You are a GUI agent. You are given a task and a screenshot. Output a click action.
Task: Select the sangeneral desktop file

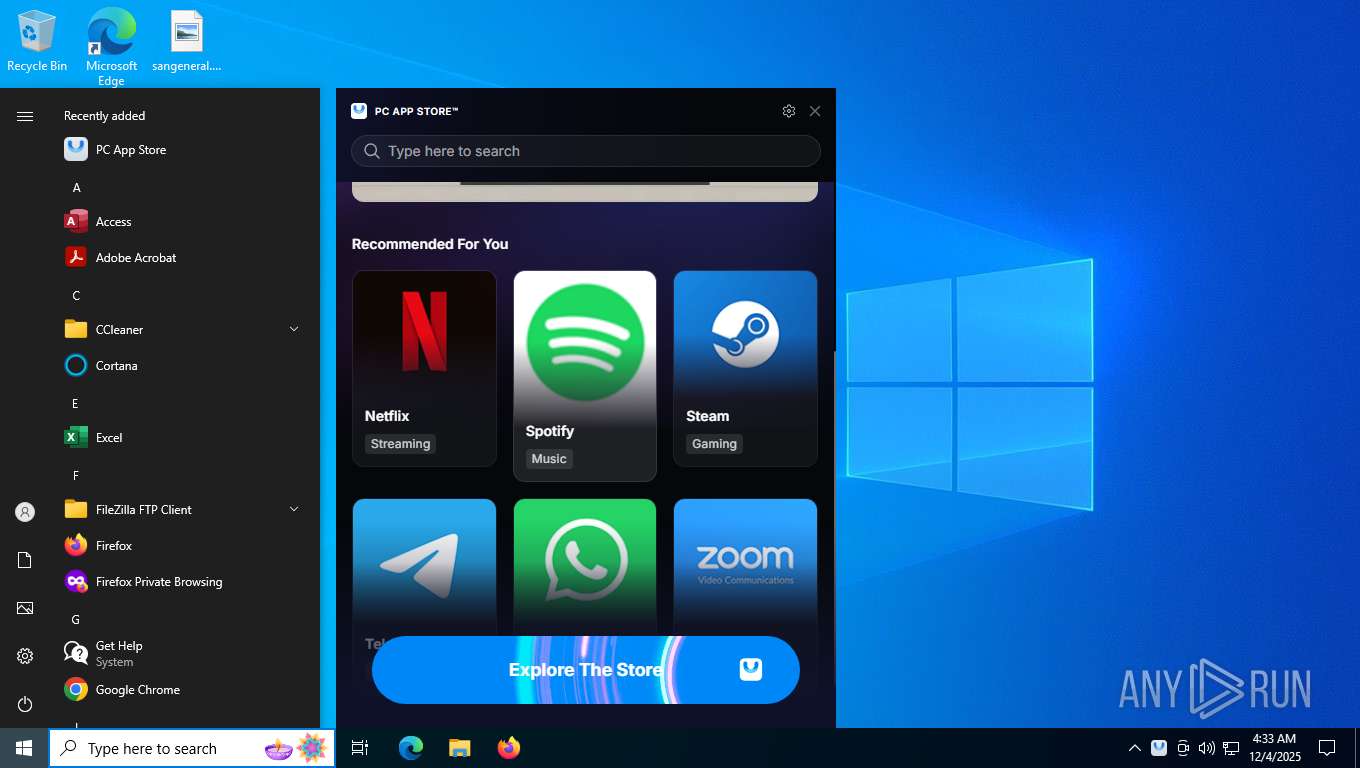point(187,42)
